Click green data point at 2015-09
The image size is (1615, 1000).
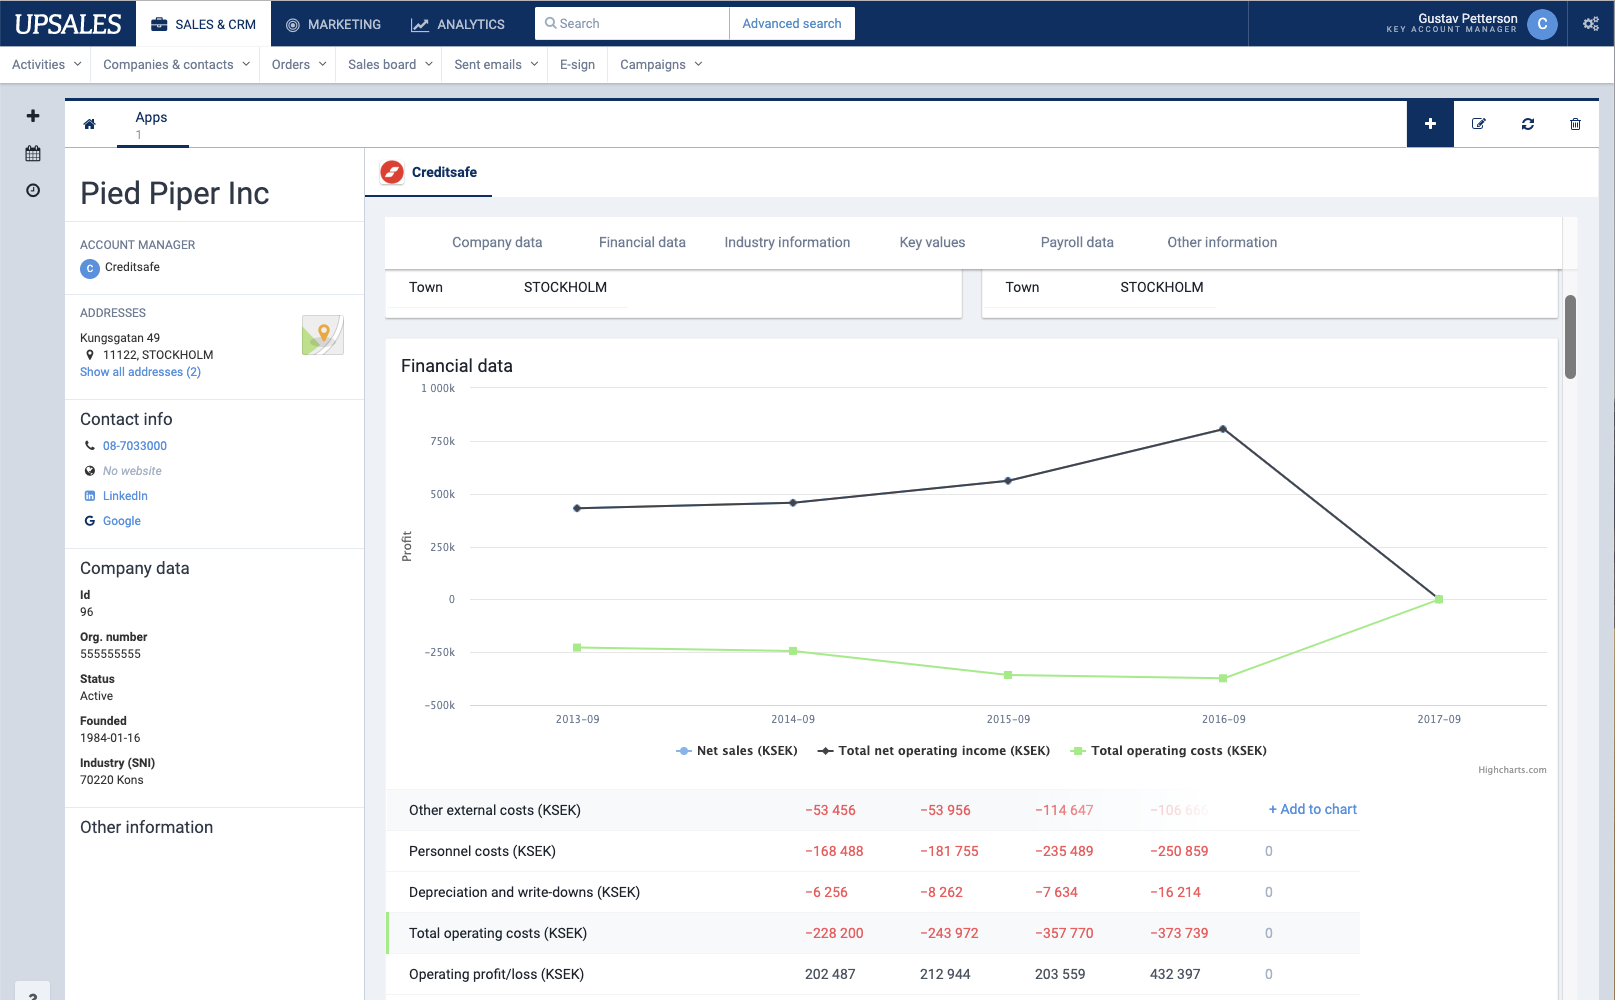click(1008, 675)
